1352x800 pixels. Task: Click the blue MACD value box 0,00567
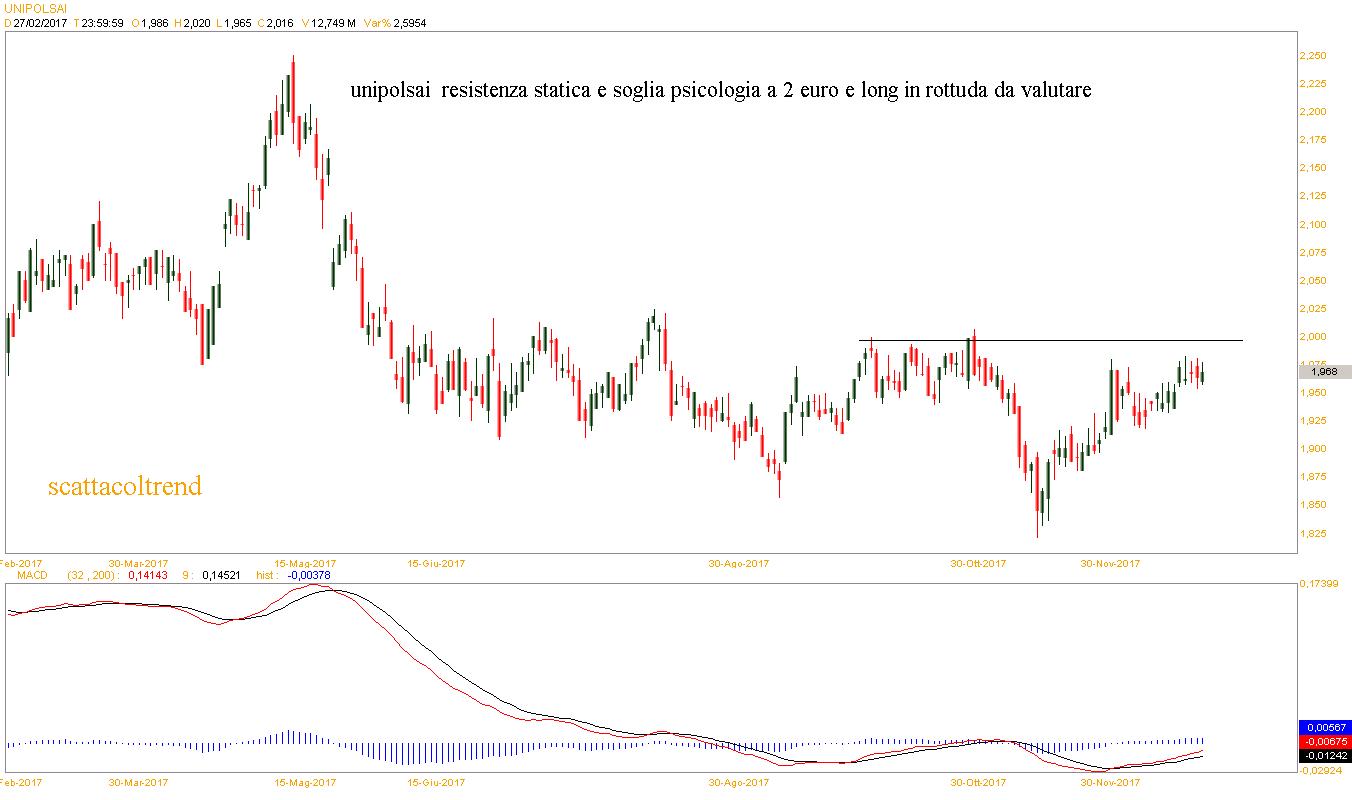point(1324,727)
